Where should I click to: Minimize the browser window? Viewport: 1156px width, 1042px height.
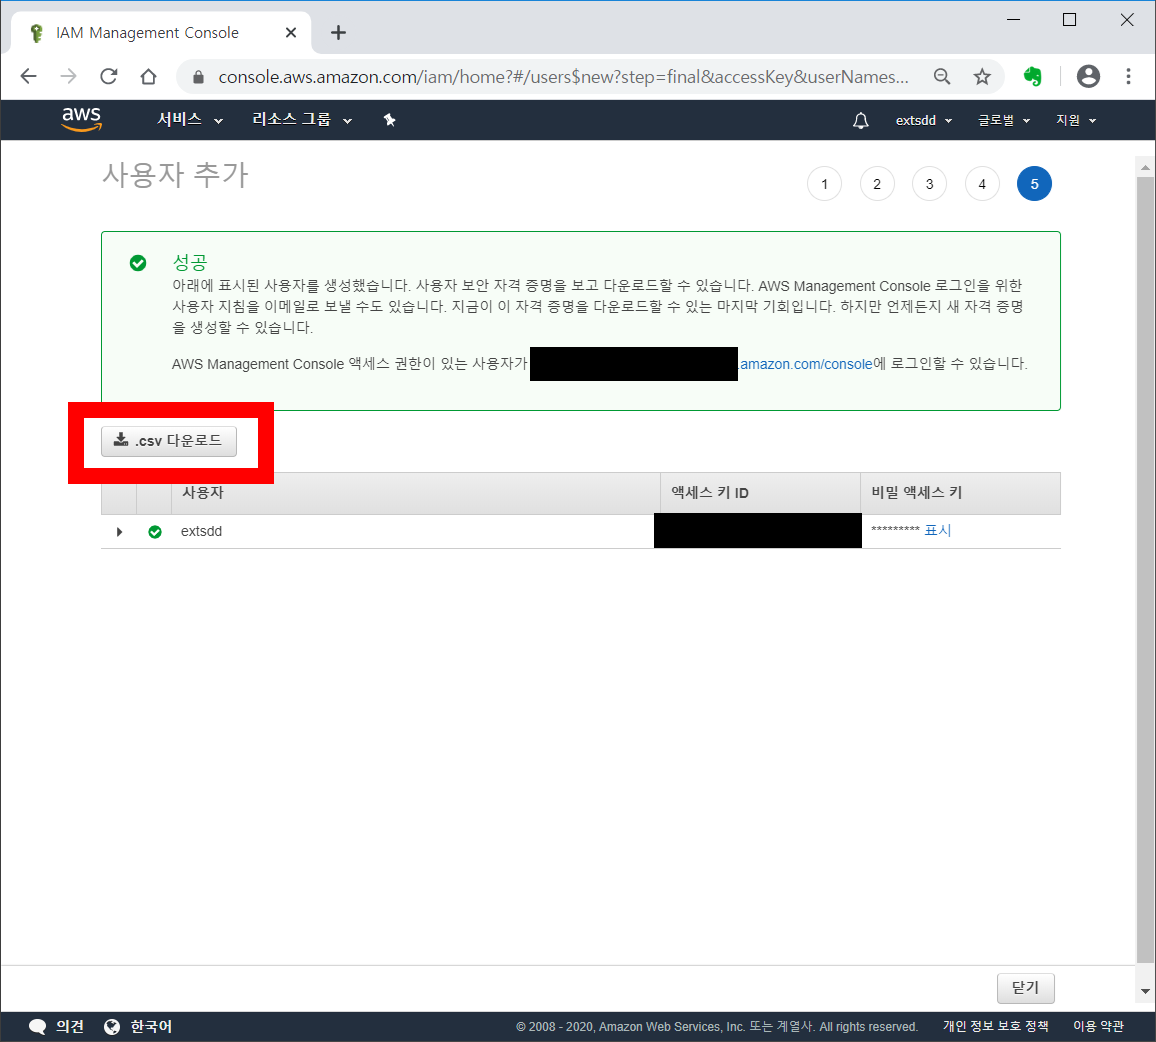[x=1014, y=20]
